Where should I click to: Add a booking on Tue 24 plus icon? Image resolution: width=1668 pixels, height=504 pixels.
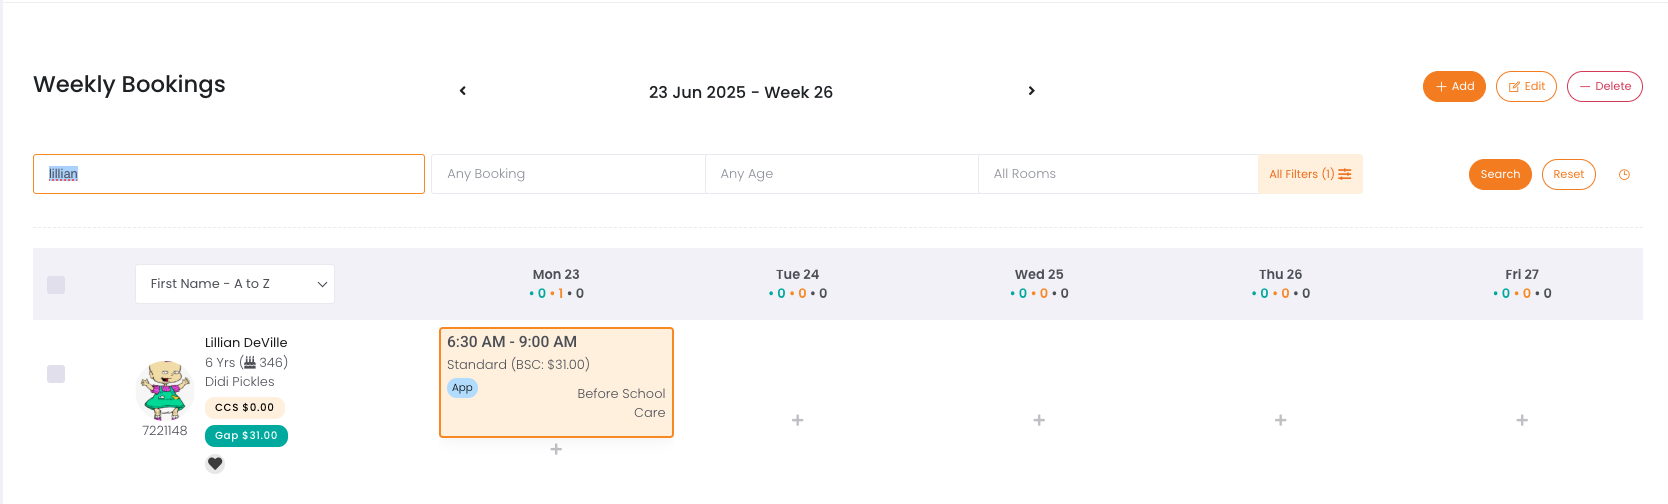(797, 420)
